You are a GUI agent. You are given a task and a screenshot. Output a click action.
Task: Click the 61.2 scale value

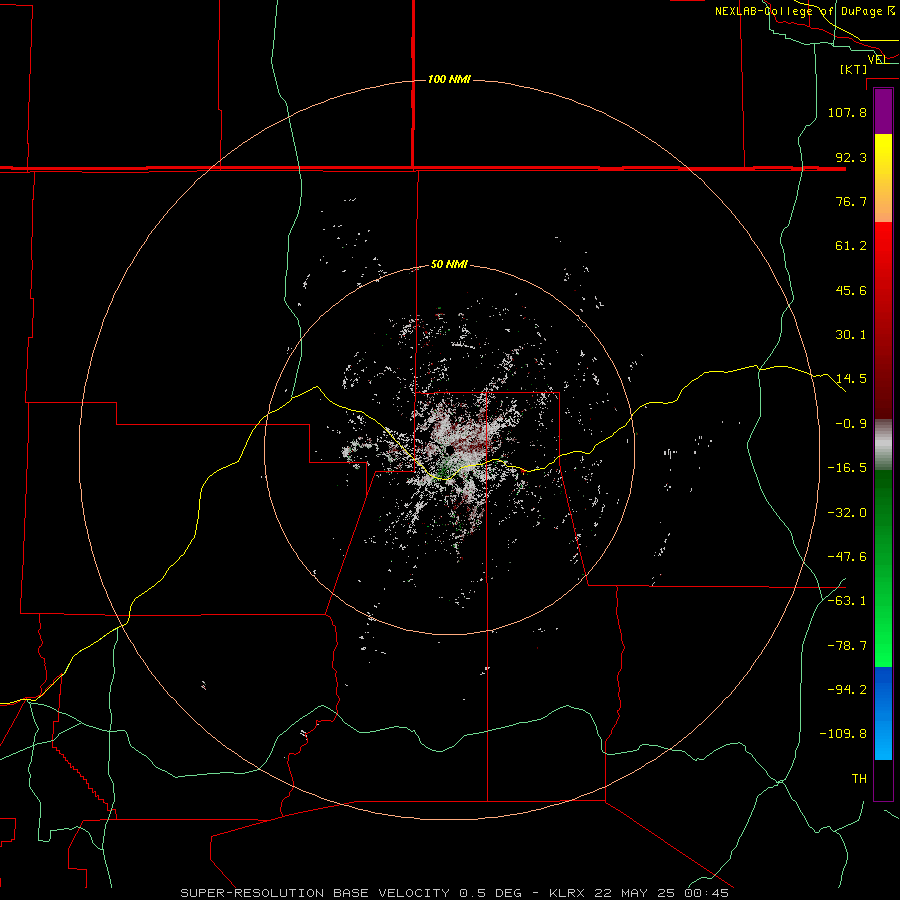pos(851,246)
